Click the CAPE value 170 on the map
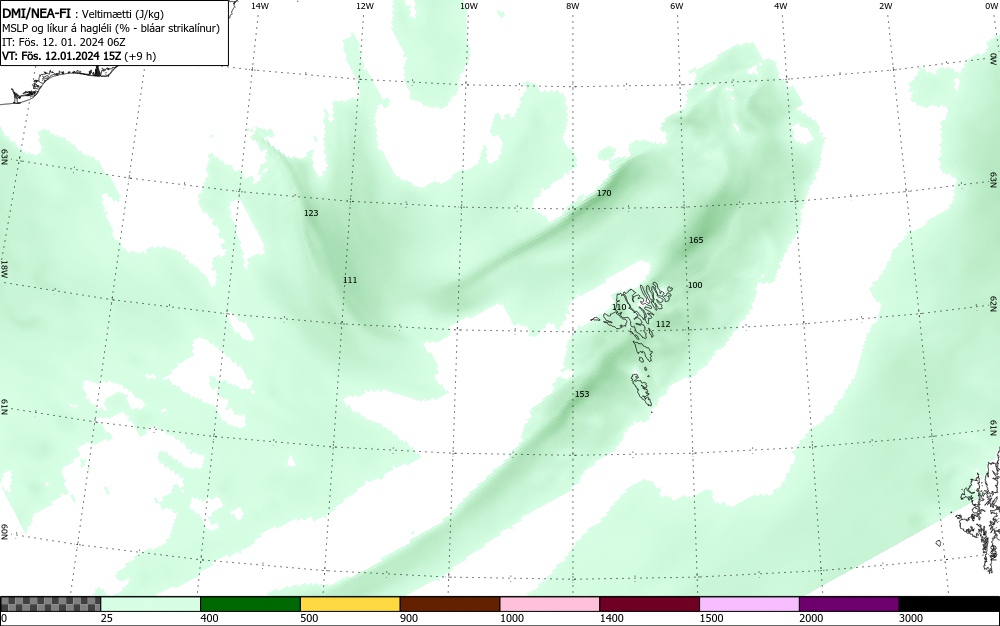 (x=604, y=193)
